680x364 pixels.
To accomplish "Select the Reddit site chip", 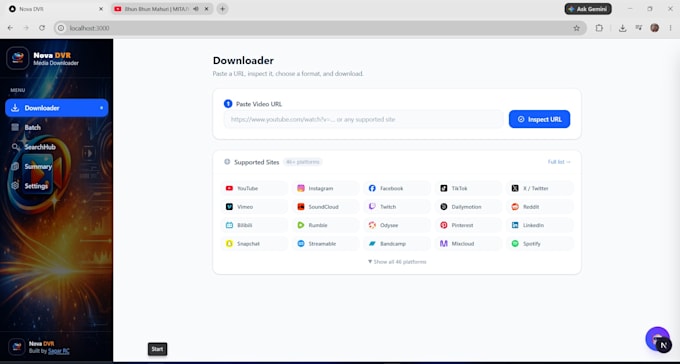I will coord(540,207).
